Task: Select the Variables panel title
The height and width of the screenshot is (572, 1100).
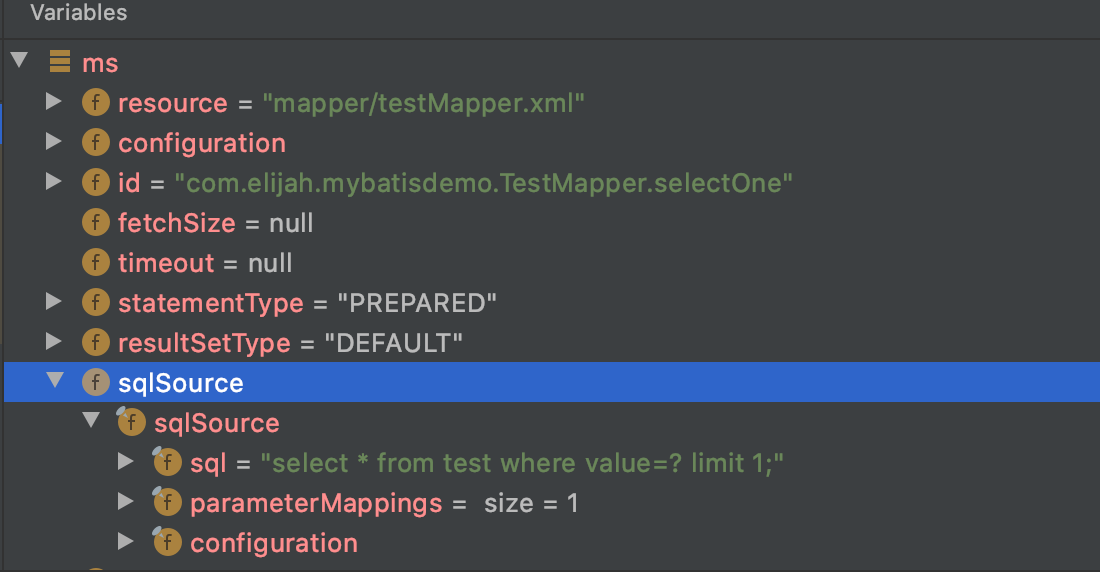Action: [x=79, y=14]
